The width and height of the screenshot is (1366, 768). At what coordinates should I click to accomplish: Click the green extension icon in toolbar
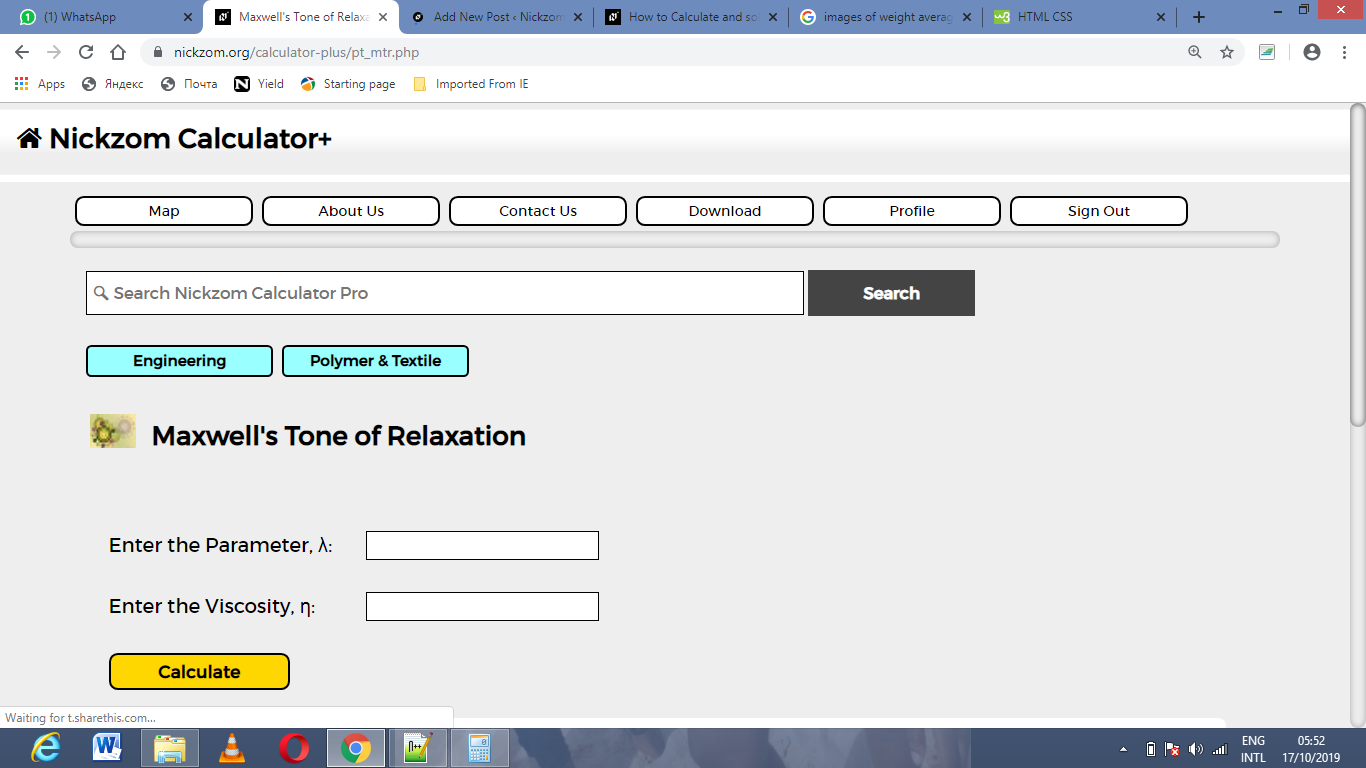tap(1267, 52)
